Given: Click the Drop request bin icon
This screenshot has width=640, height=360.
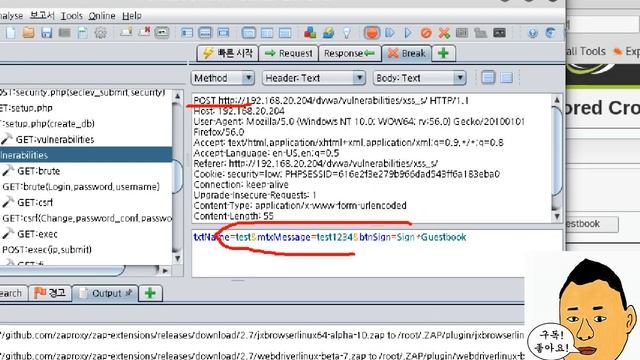Looking at the screenshot, I should (426, 33).
